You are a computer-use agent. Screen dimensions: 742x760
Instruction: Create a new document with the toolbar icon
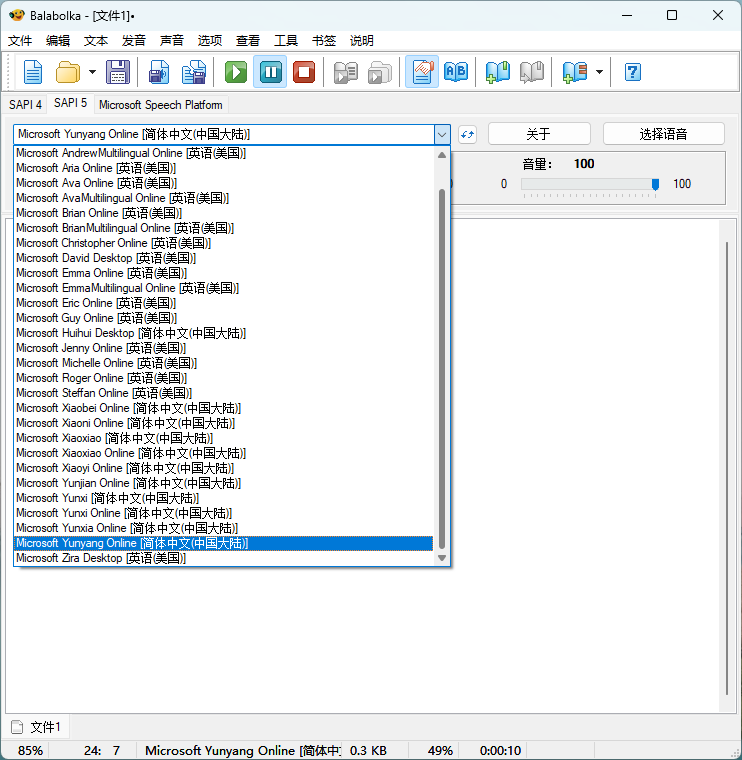click(33, 72)
